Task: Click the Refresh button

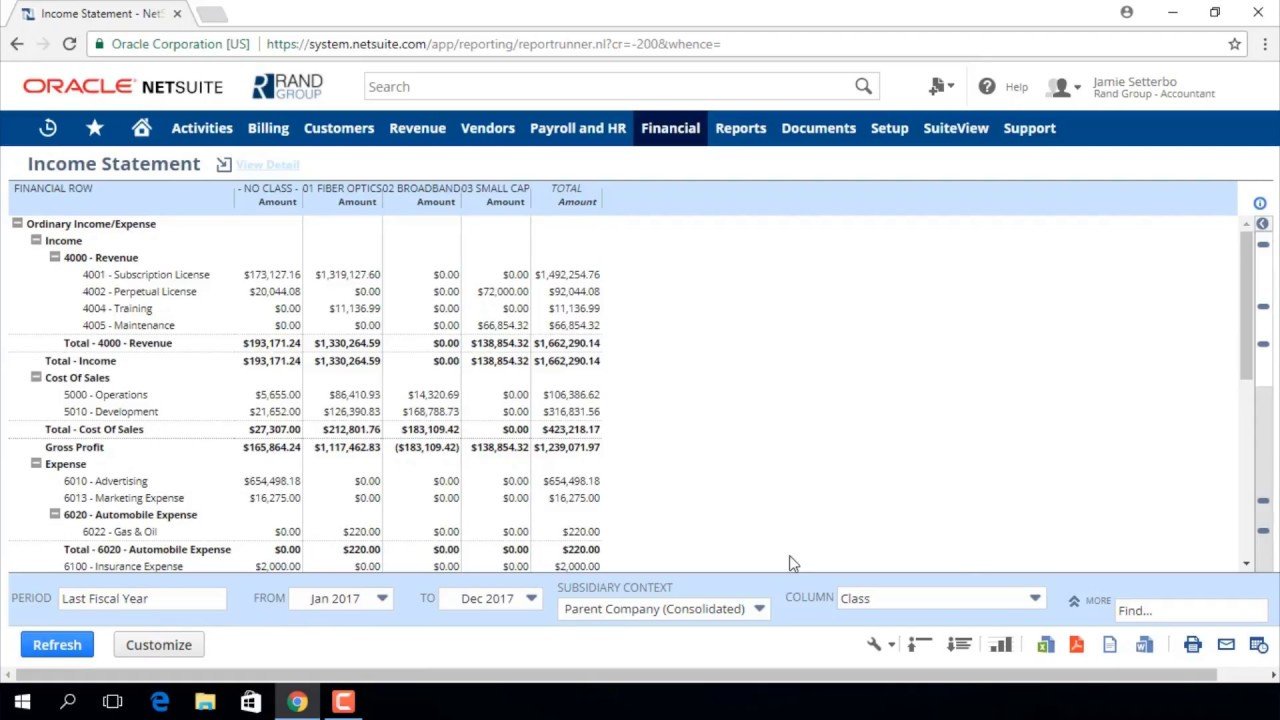Action: click(57, 644)
